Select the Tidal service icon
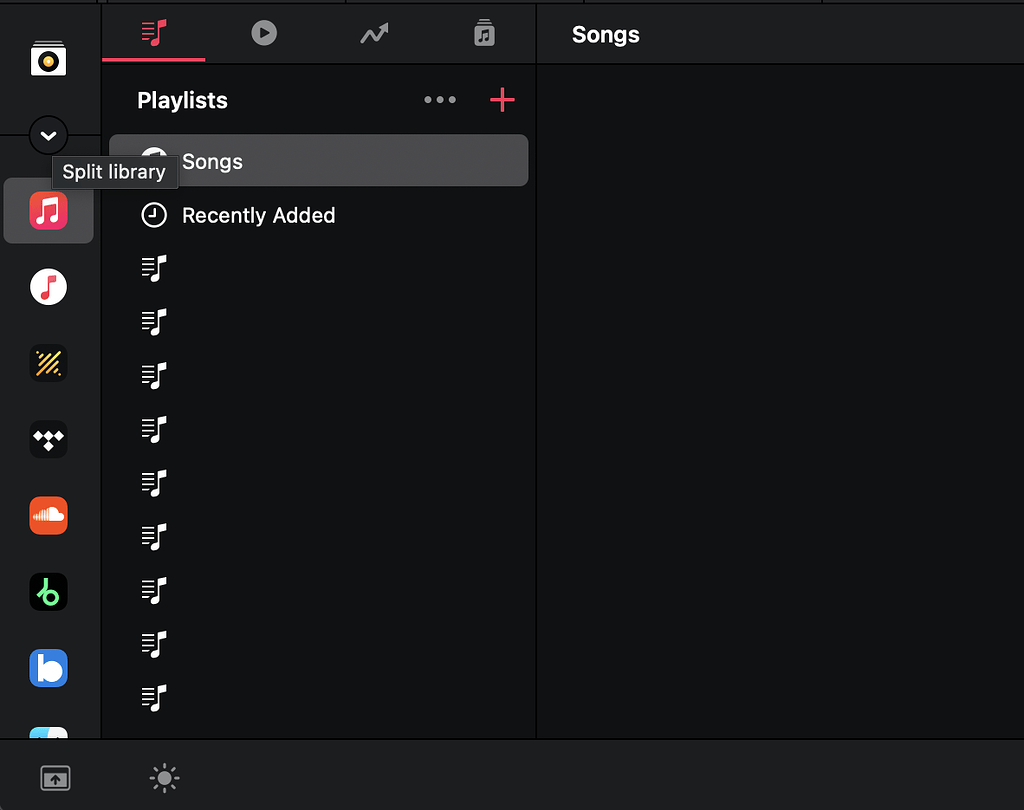Image resolution: width=1024 pixels, height=810 pixels. [48, 439]
